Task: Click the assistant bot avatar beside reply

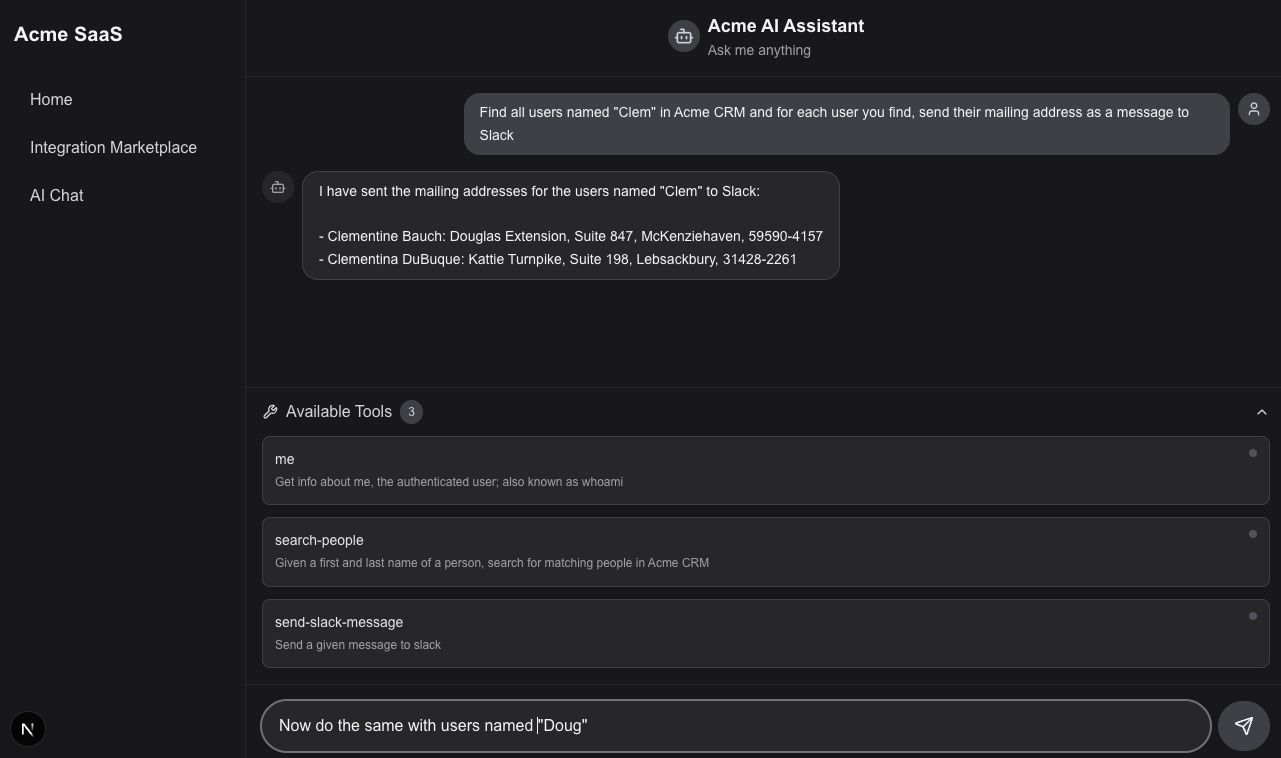Action: (278, 187)
